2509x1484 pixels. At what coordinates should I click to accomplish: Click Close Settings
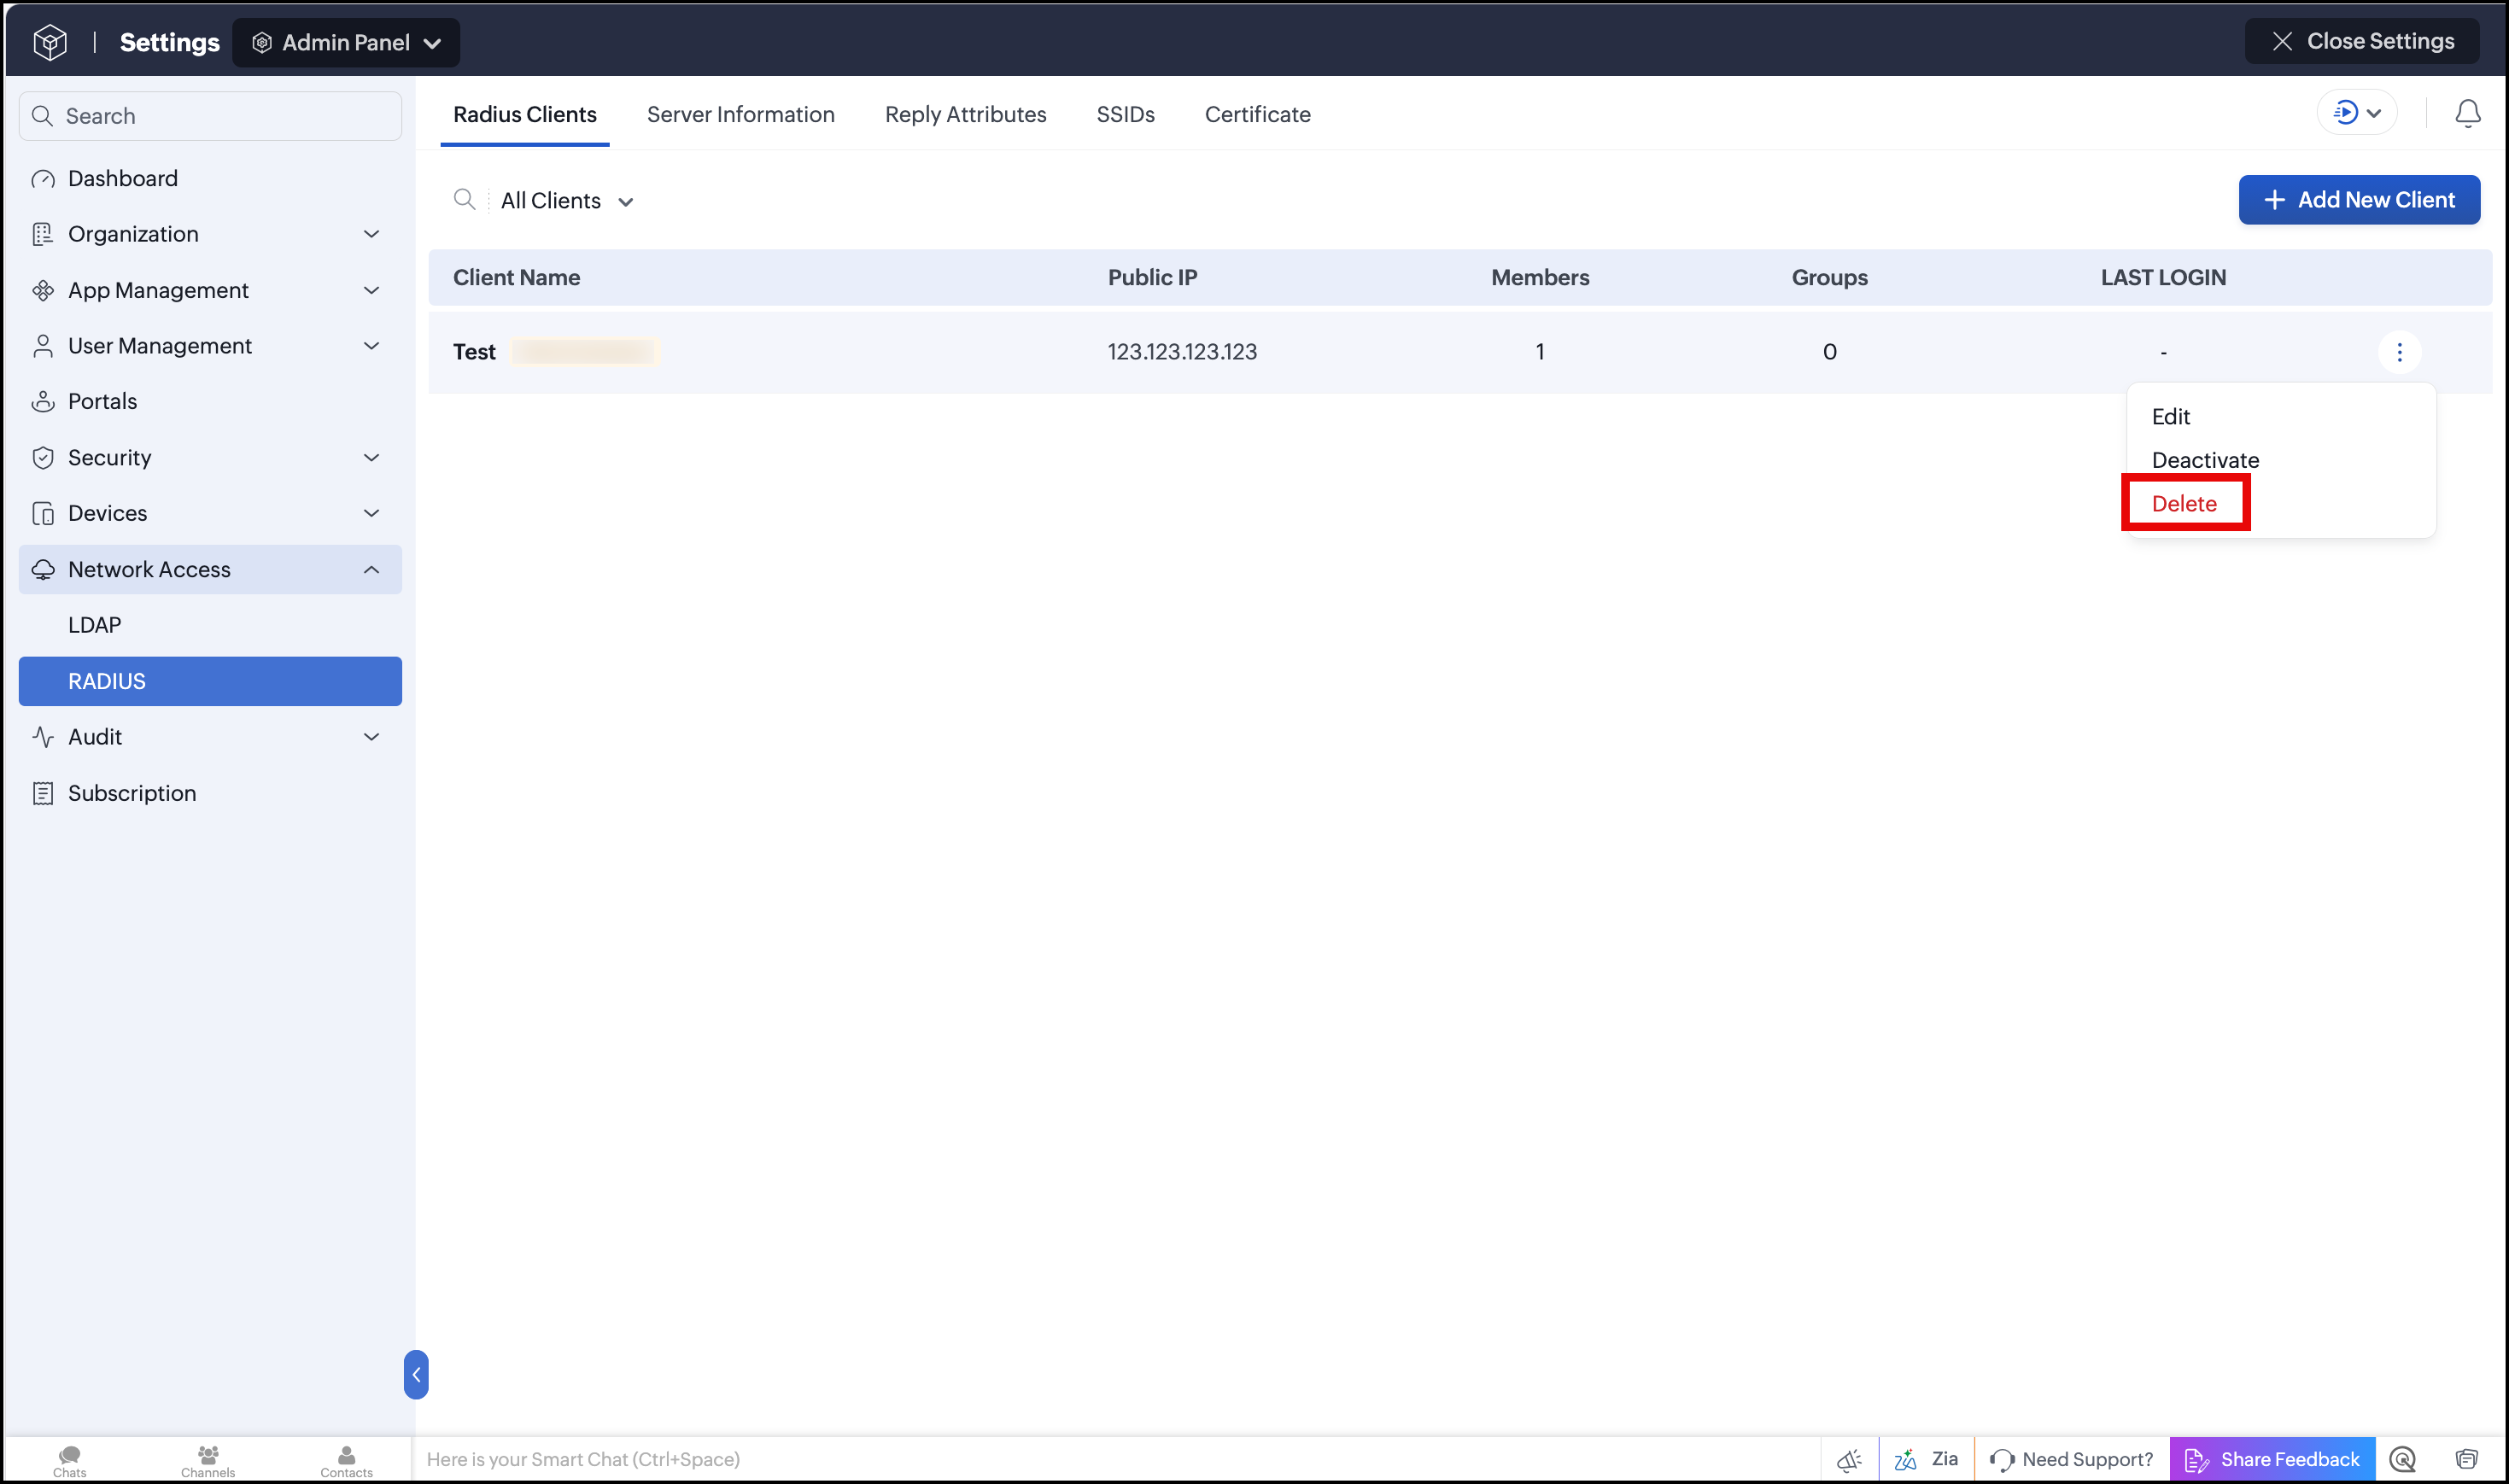coord(2361,41)
